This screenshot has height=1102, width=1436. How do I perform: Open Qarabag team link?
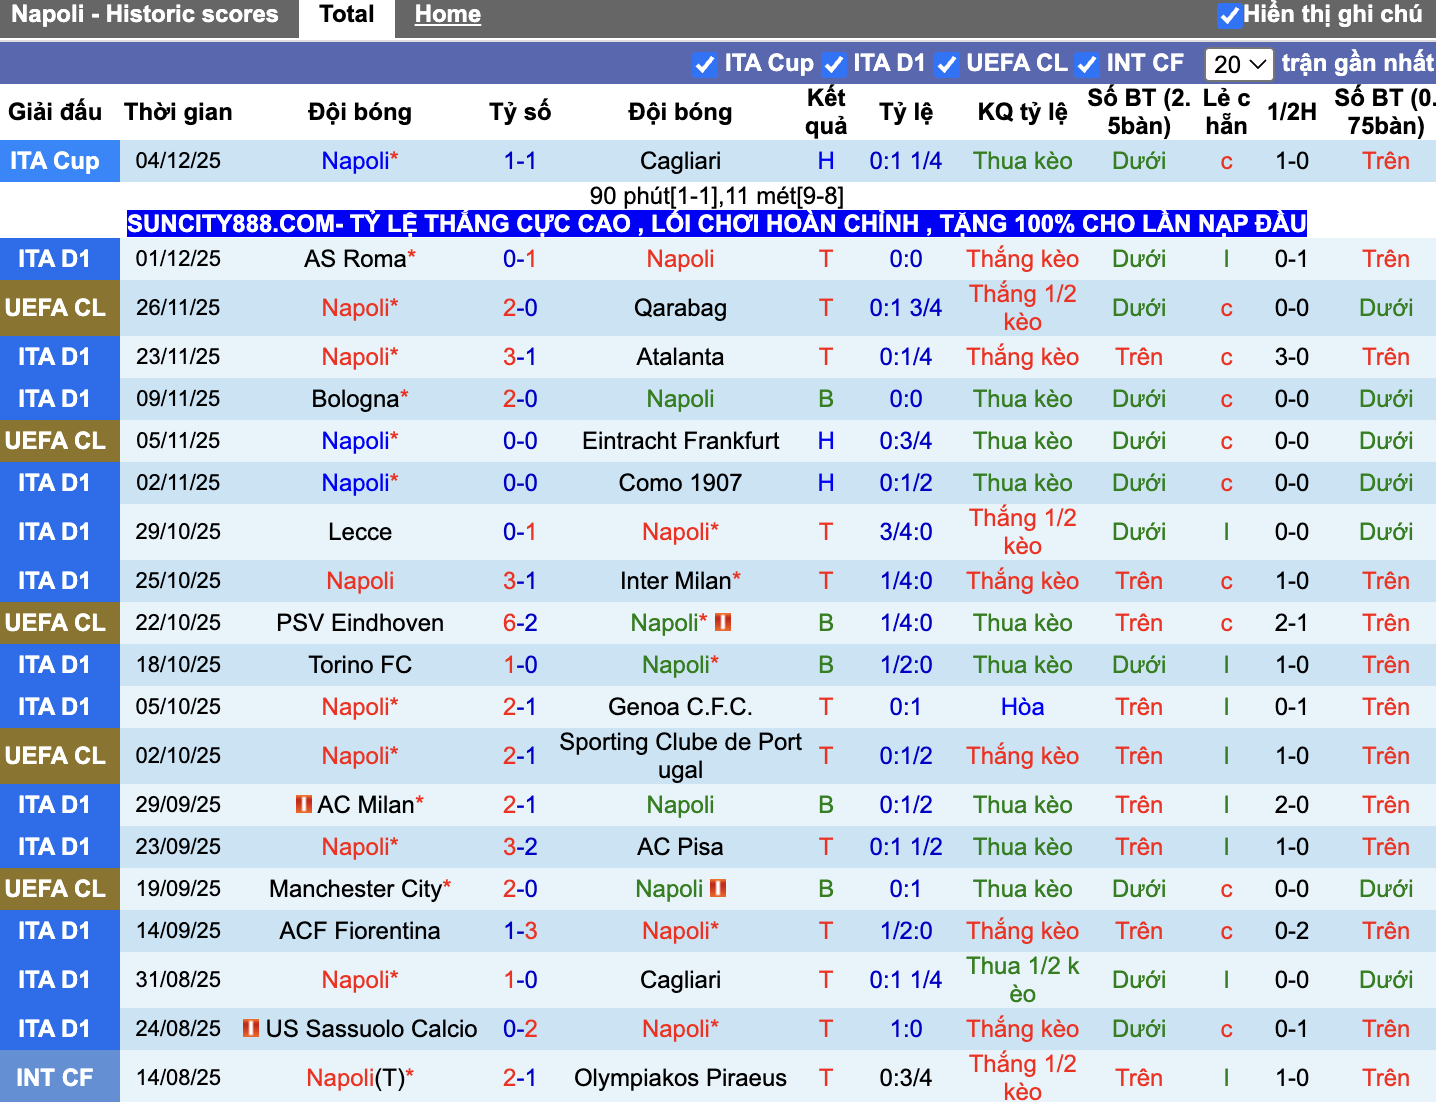pyautogui.click(x=680, y=308)
